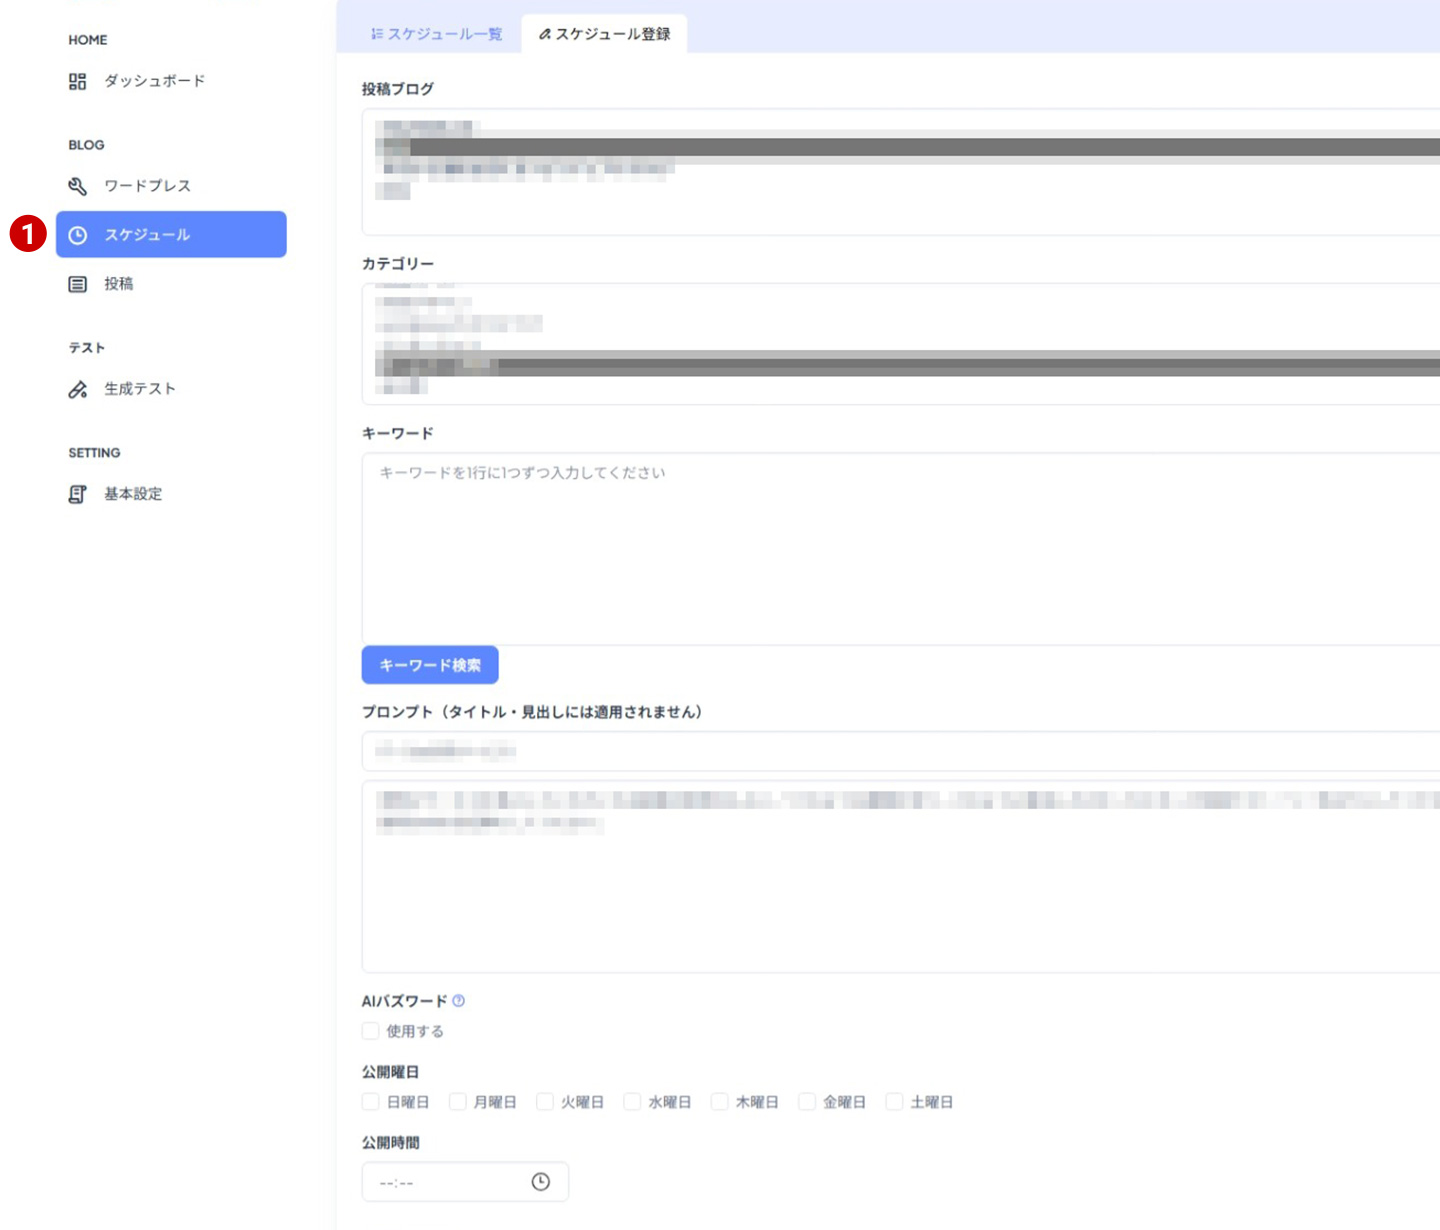Switch to the スケジュール一覧 tab
The width and height of the screenshot is (1440, 1230).
tap(436, 34)
